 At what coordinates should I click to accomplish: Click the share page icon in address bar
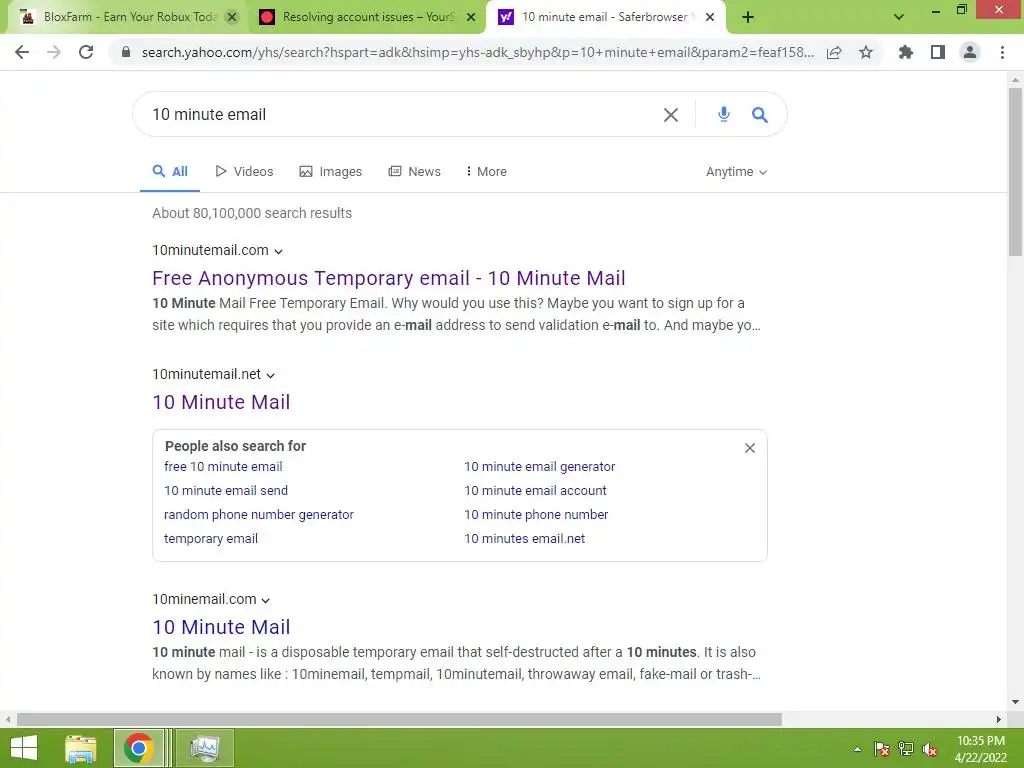(x=834, y=53)
